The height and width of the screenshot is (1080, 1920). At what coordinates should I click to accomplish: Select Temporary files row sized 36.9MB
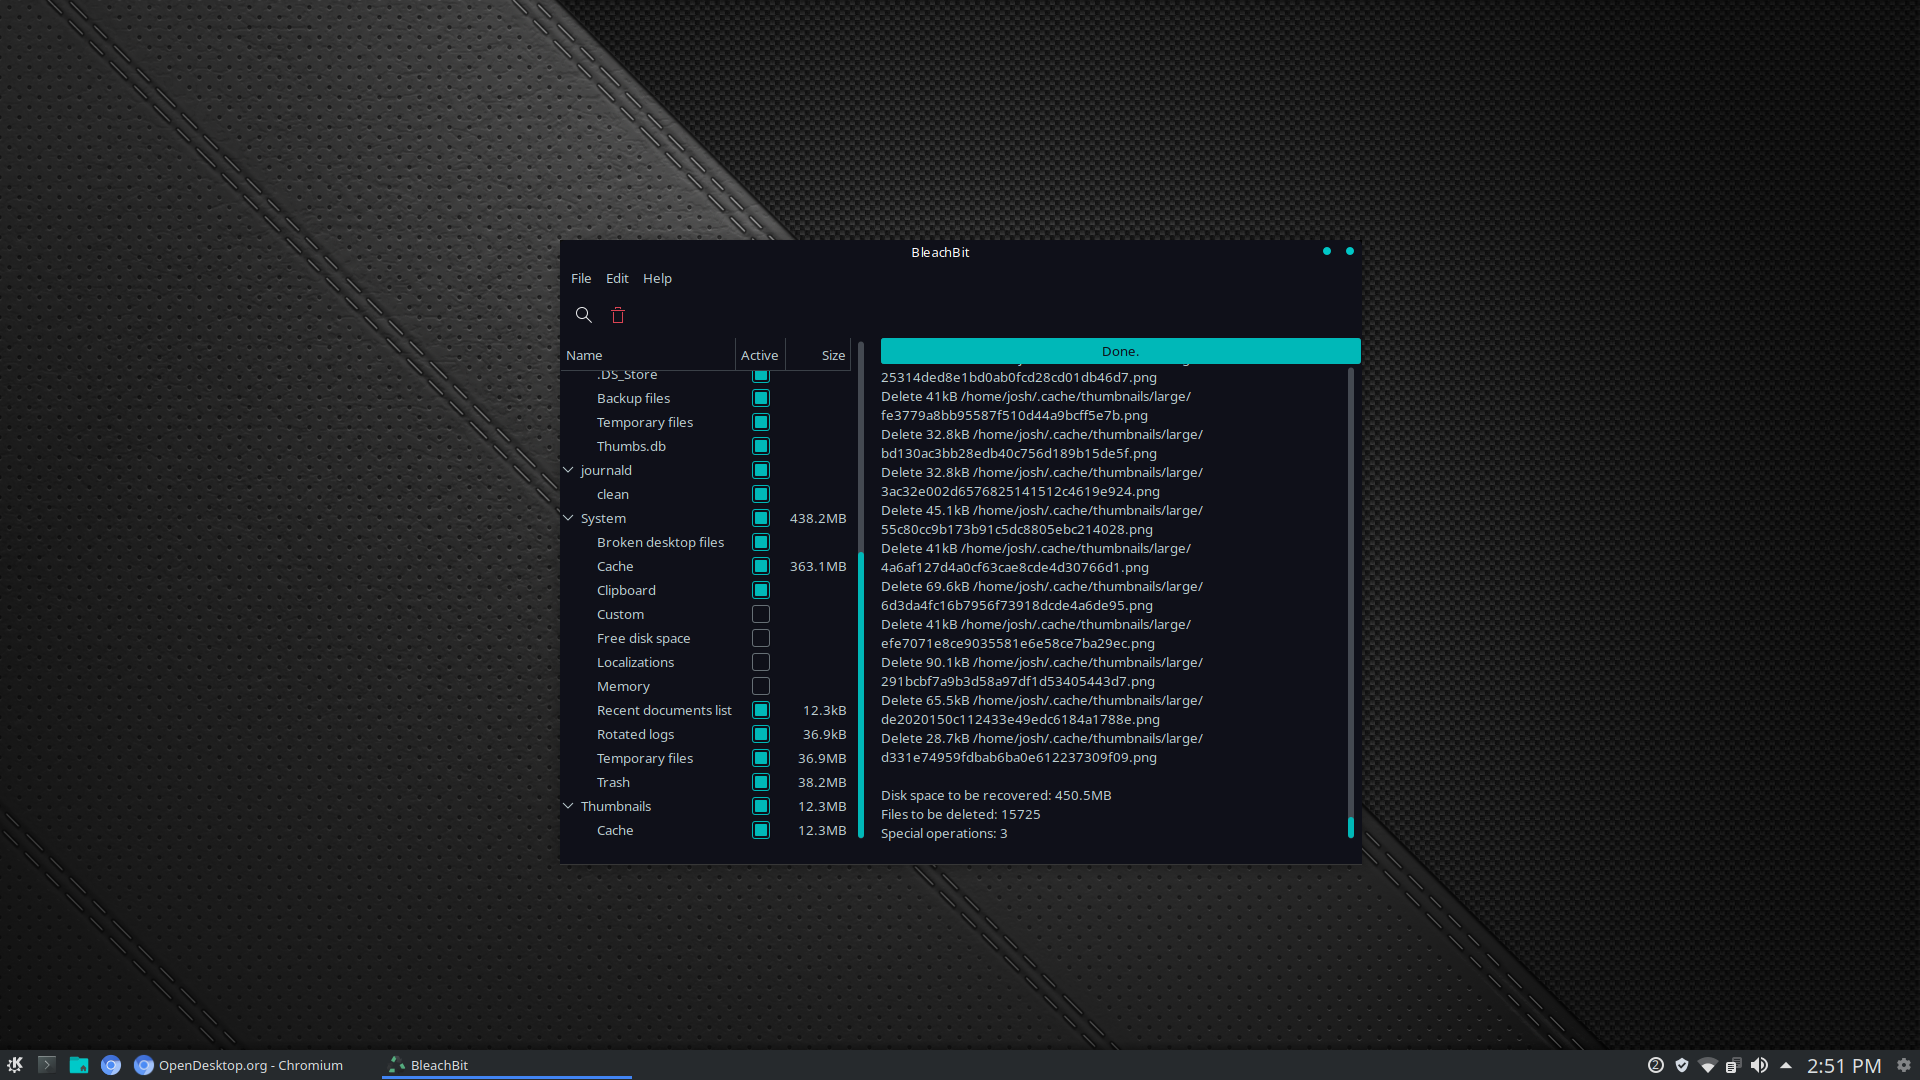click(x=705, y=758)
